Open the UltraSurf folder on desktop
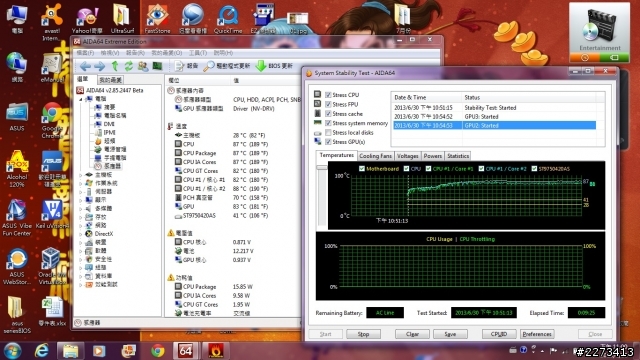The width and height of the screenshot is (640, 360). coord(122,19)
